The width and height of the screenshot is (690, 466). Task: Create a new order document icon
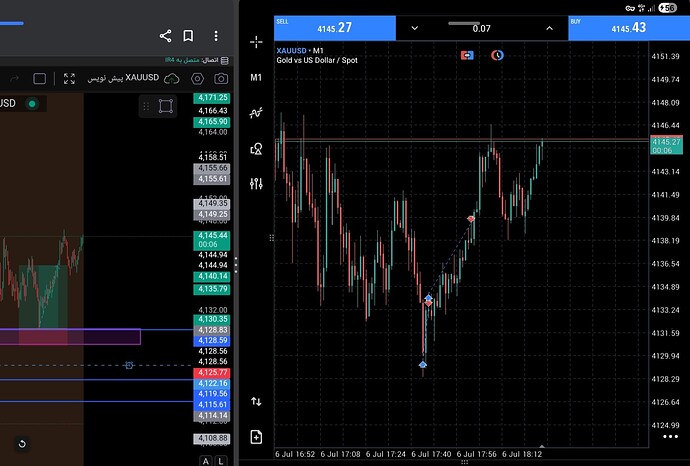256,437
